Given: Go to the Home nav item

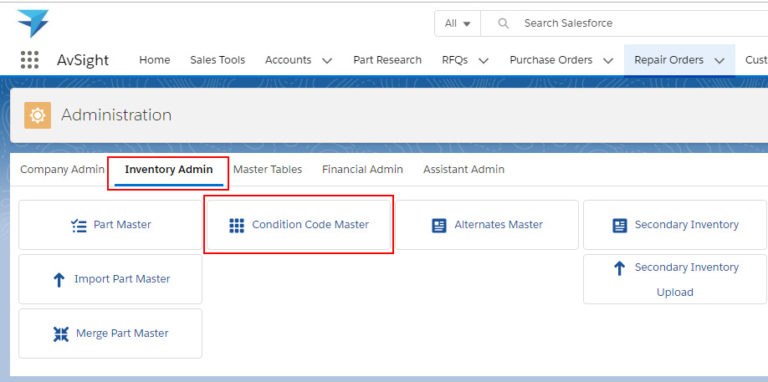Looking at the screenshot, I should (155, 60).
